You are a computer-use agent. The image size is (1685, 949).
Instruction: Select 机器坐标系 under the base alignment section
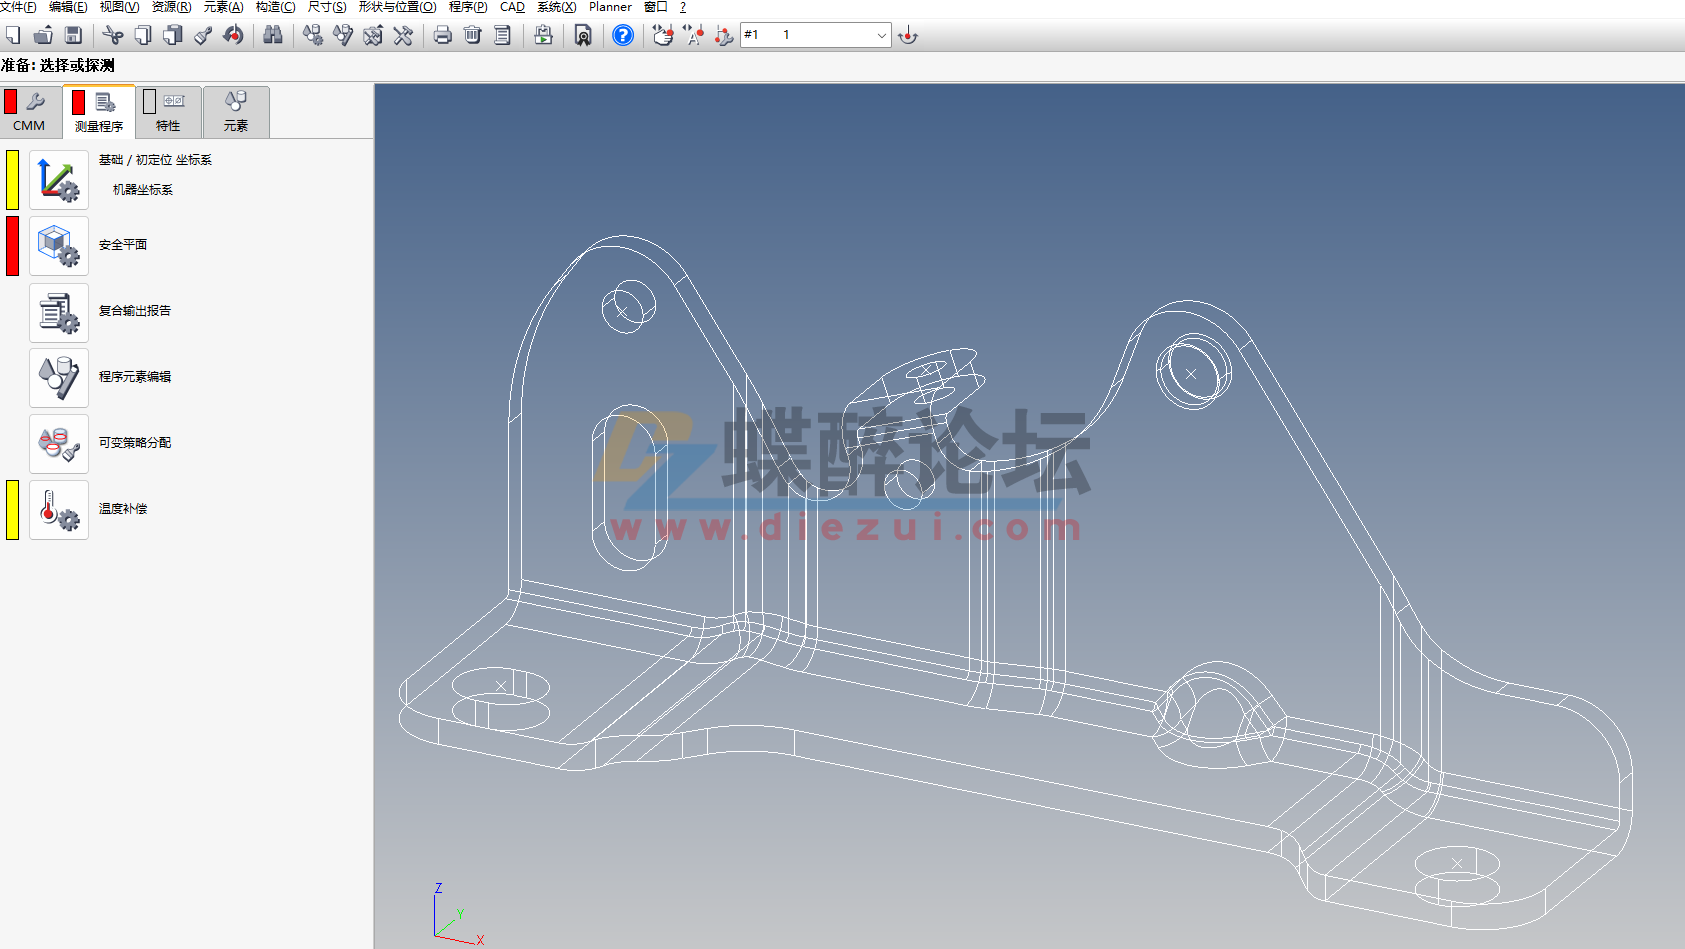point(141,188)
